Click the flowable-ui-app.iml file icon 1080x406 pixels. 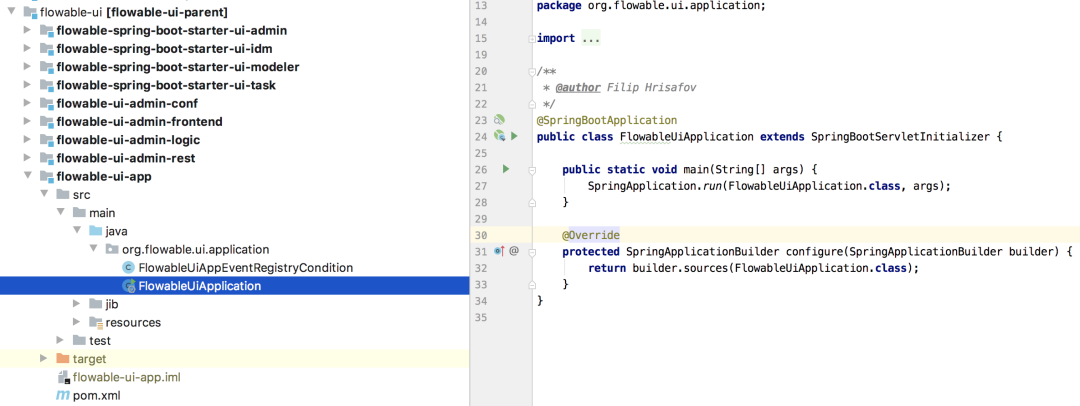click(63, 377)
